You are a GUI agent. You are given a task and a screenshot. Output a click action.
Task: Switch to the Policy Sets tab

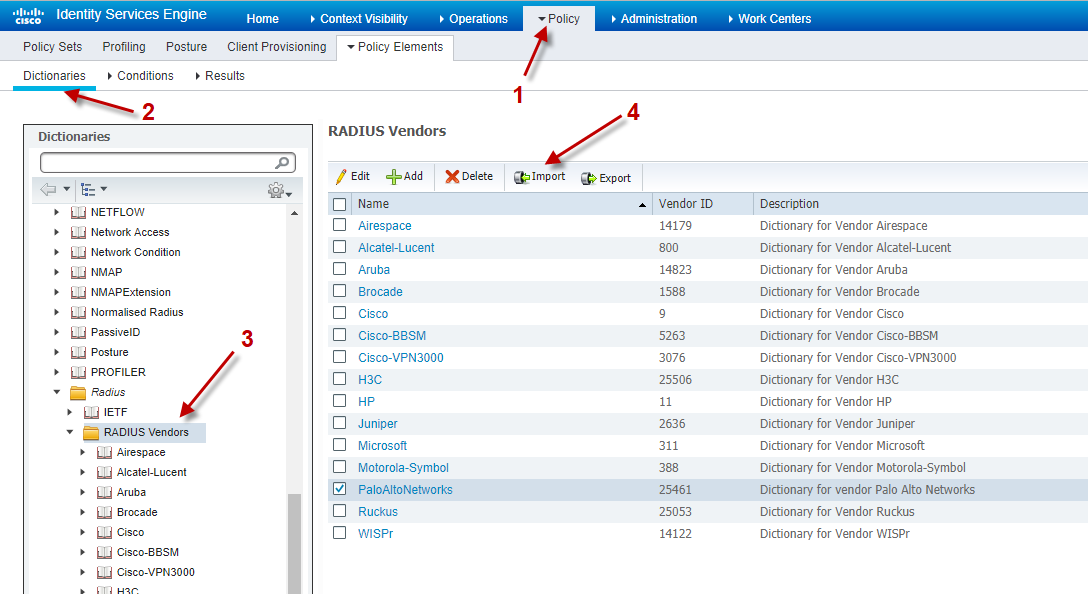[x=52, y=46]
